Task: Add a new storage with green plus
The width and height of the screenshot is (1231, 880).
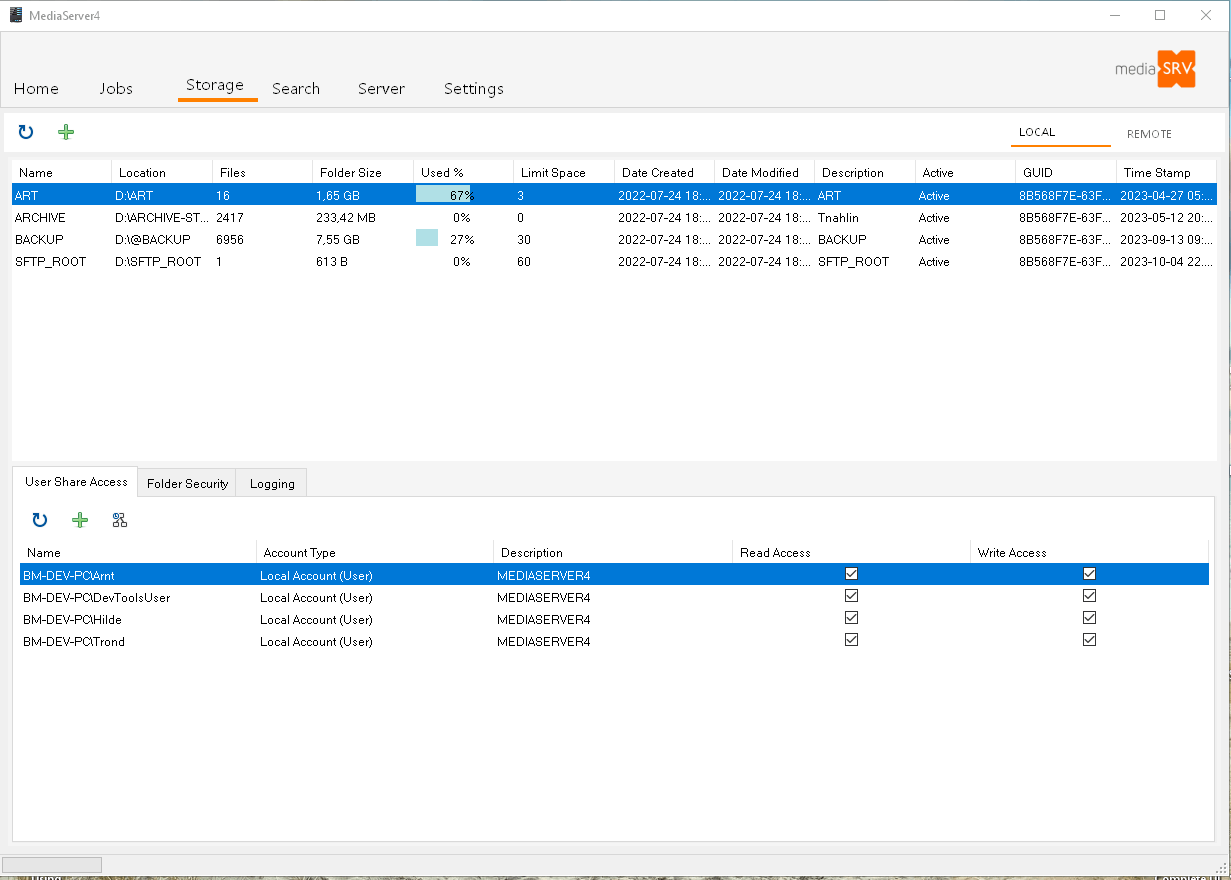Action: pos(66,132)
